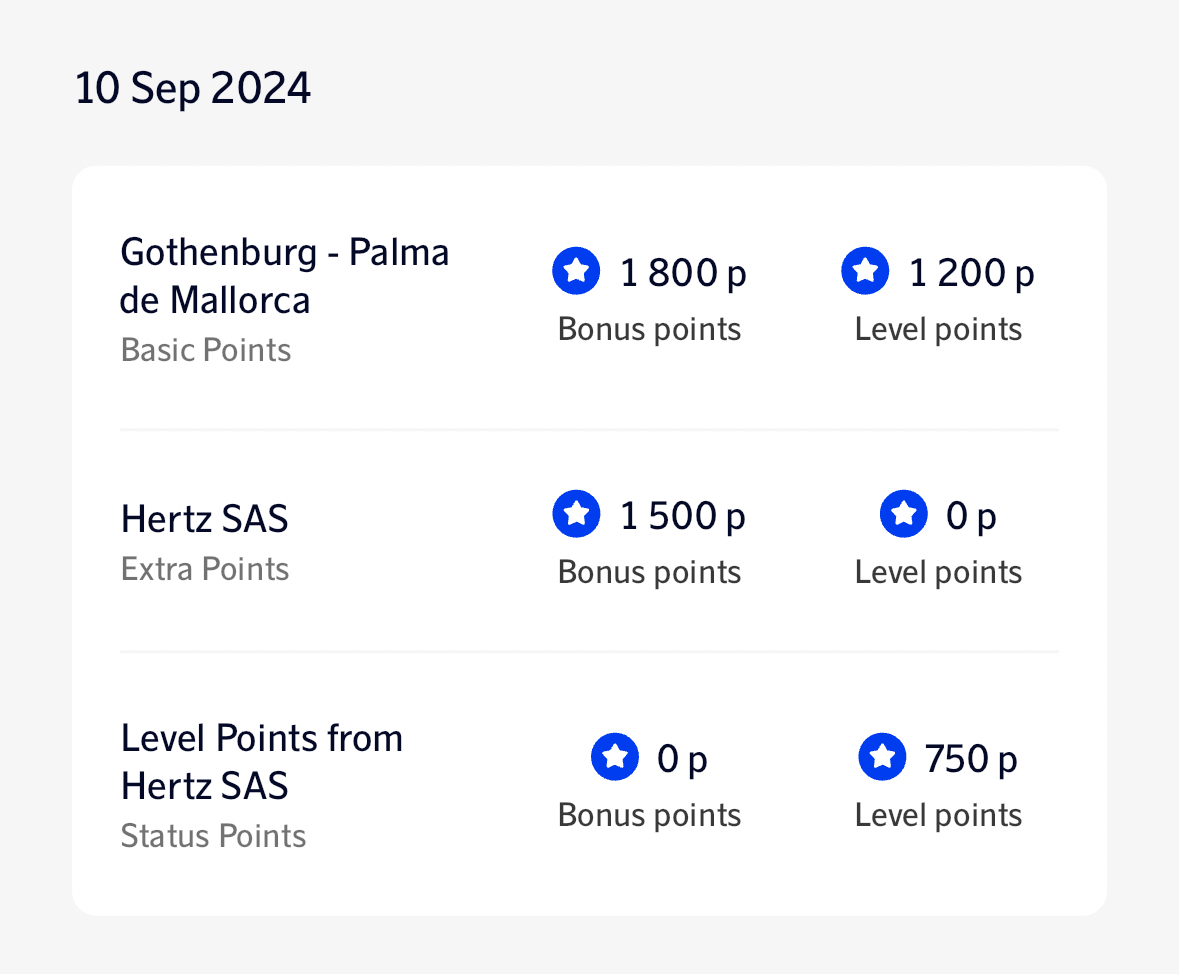
Task: Click star icon next to Hertz SAS 0 p level points
Action: 903,515
